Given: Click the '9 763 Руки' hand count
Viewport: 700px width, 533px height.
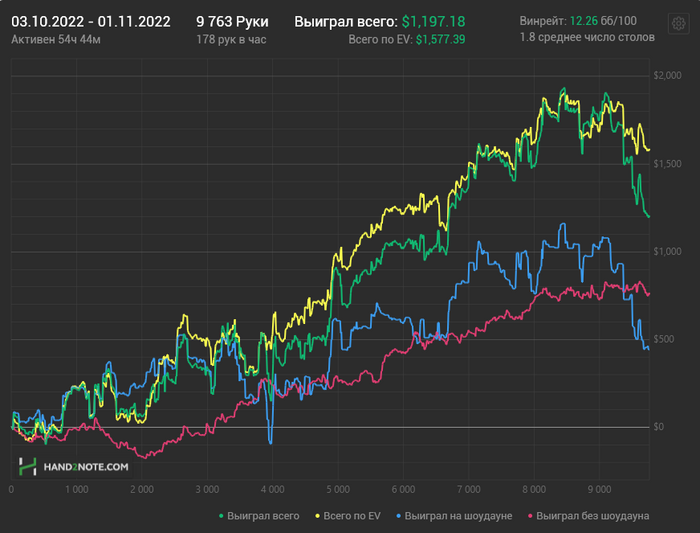Looking at the screenshot, I should [x=232, y=22].
